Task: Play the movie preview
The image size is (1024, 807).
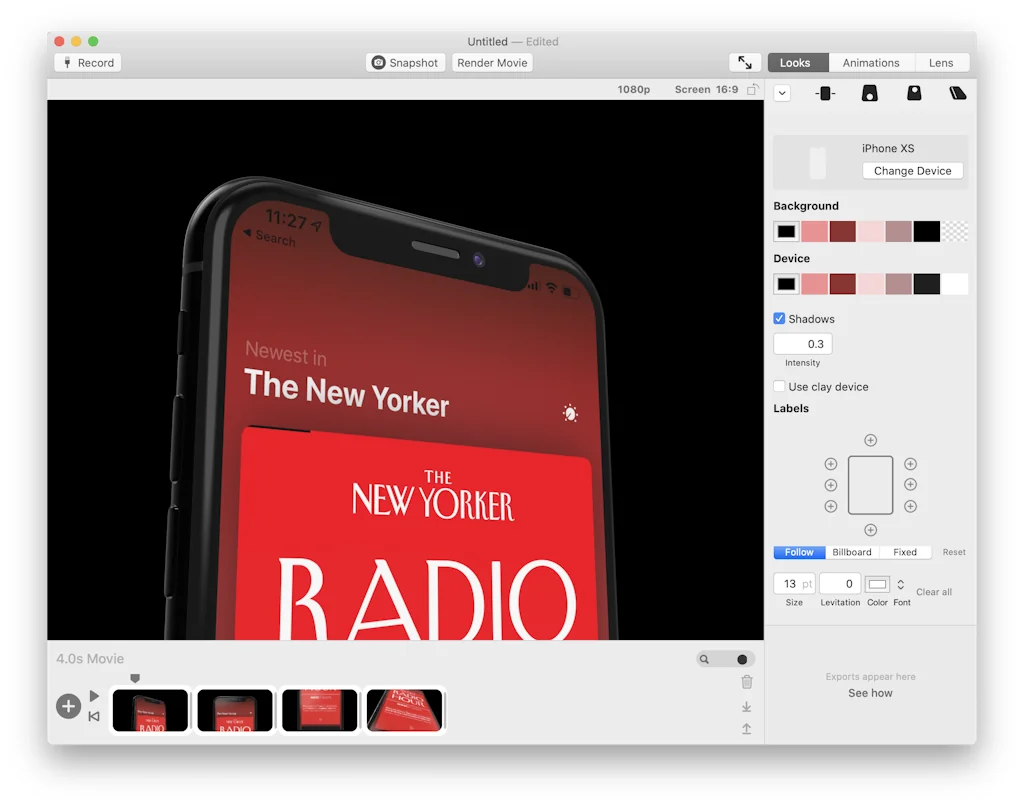Action: coord(94,696)
